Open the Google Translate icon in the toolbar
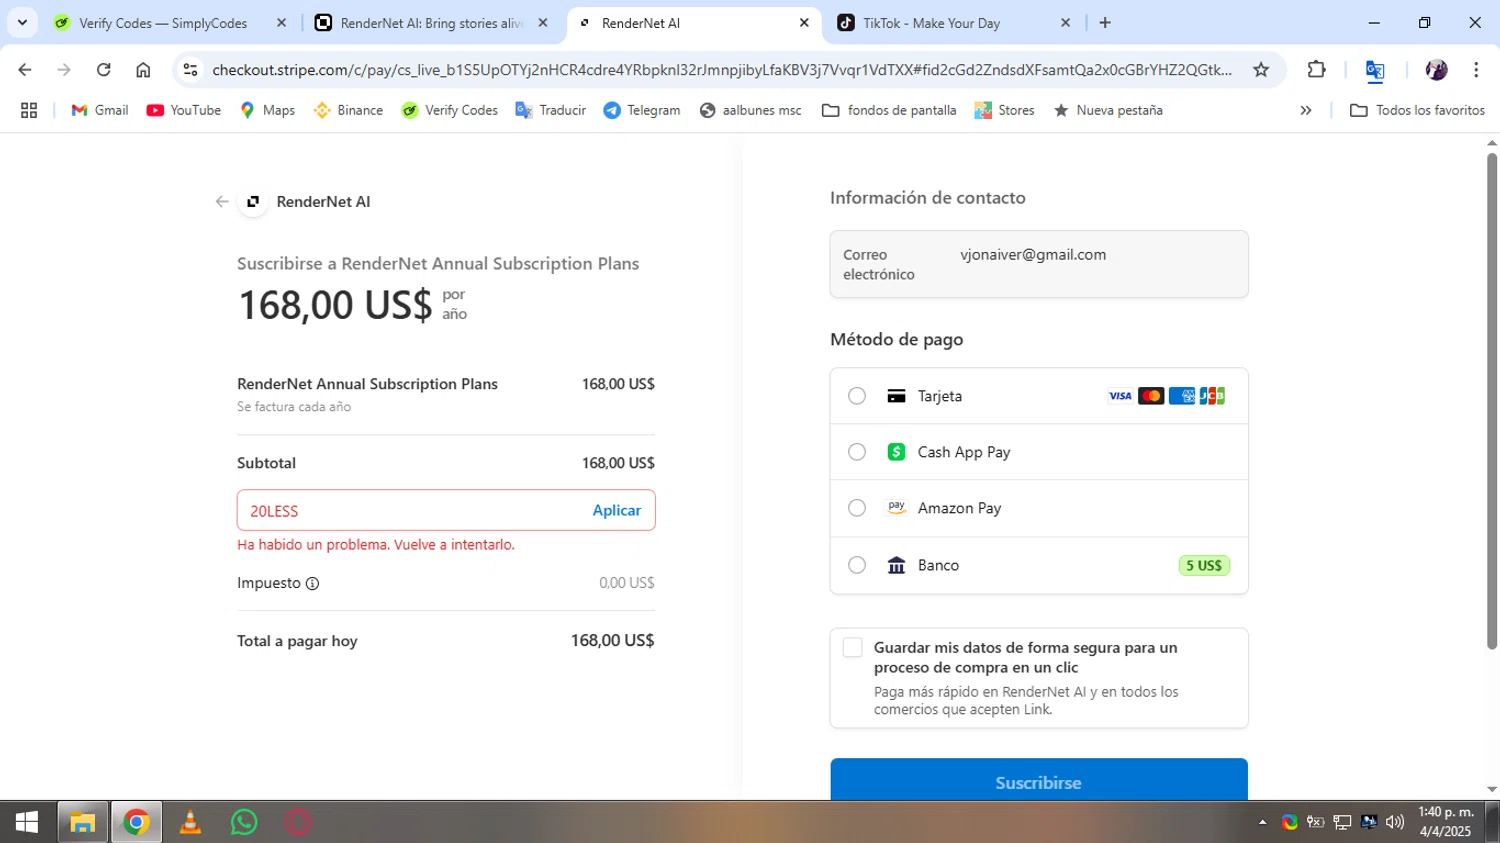The height and width of the screenshot is (843, 1500). point(1375,69)
